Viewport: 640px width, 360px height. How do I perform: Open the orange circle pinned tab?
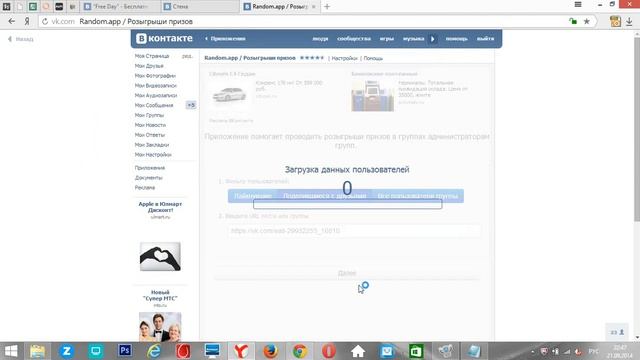tap(46, 7)
